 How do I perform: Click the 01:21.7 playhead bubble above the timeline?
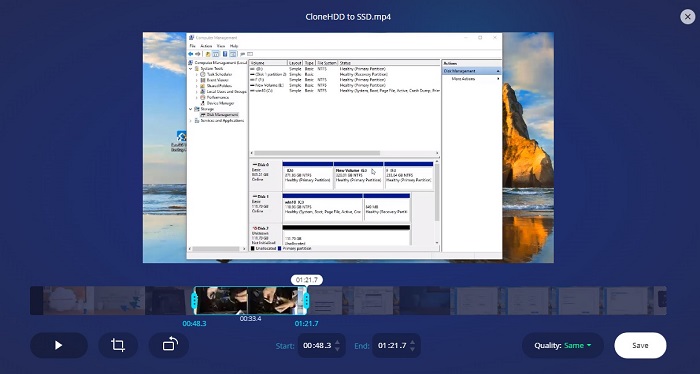point(307,280)
